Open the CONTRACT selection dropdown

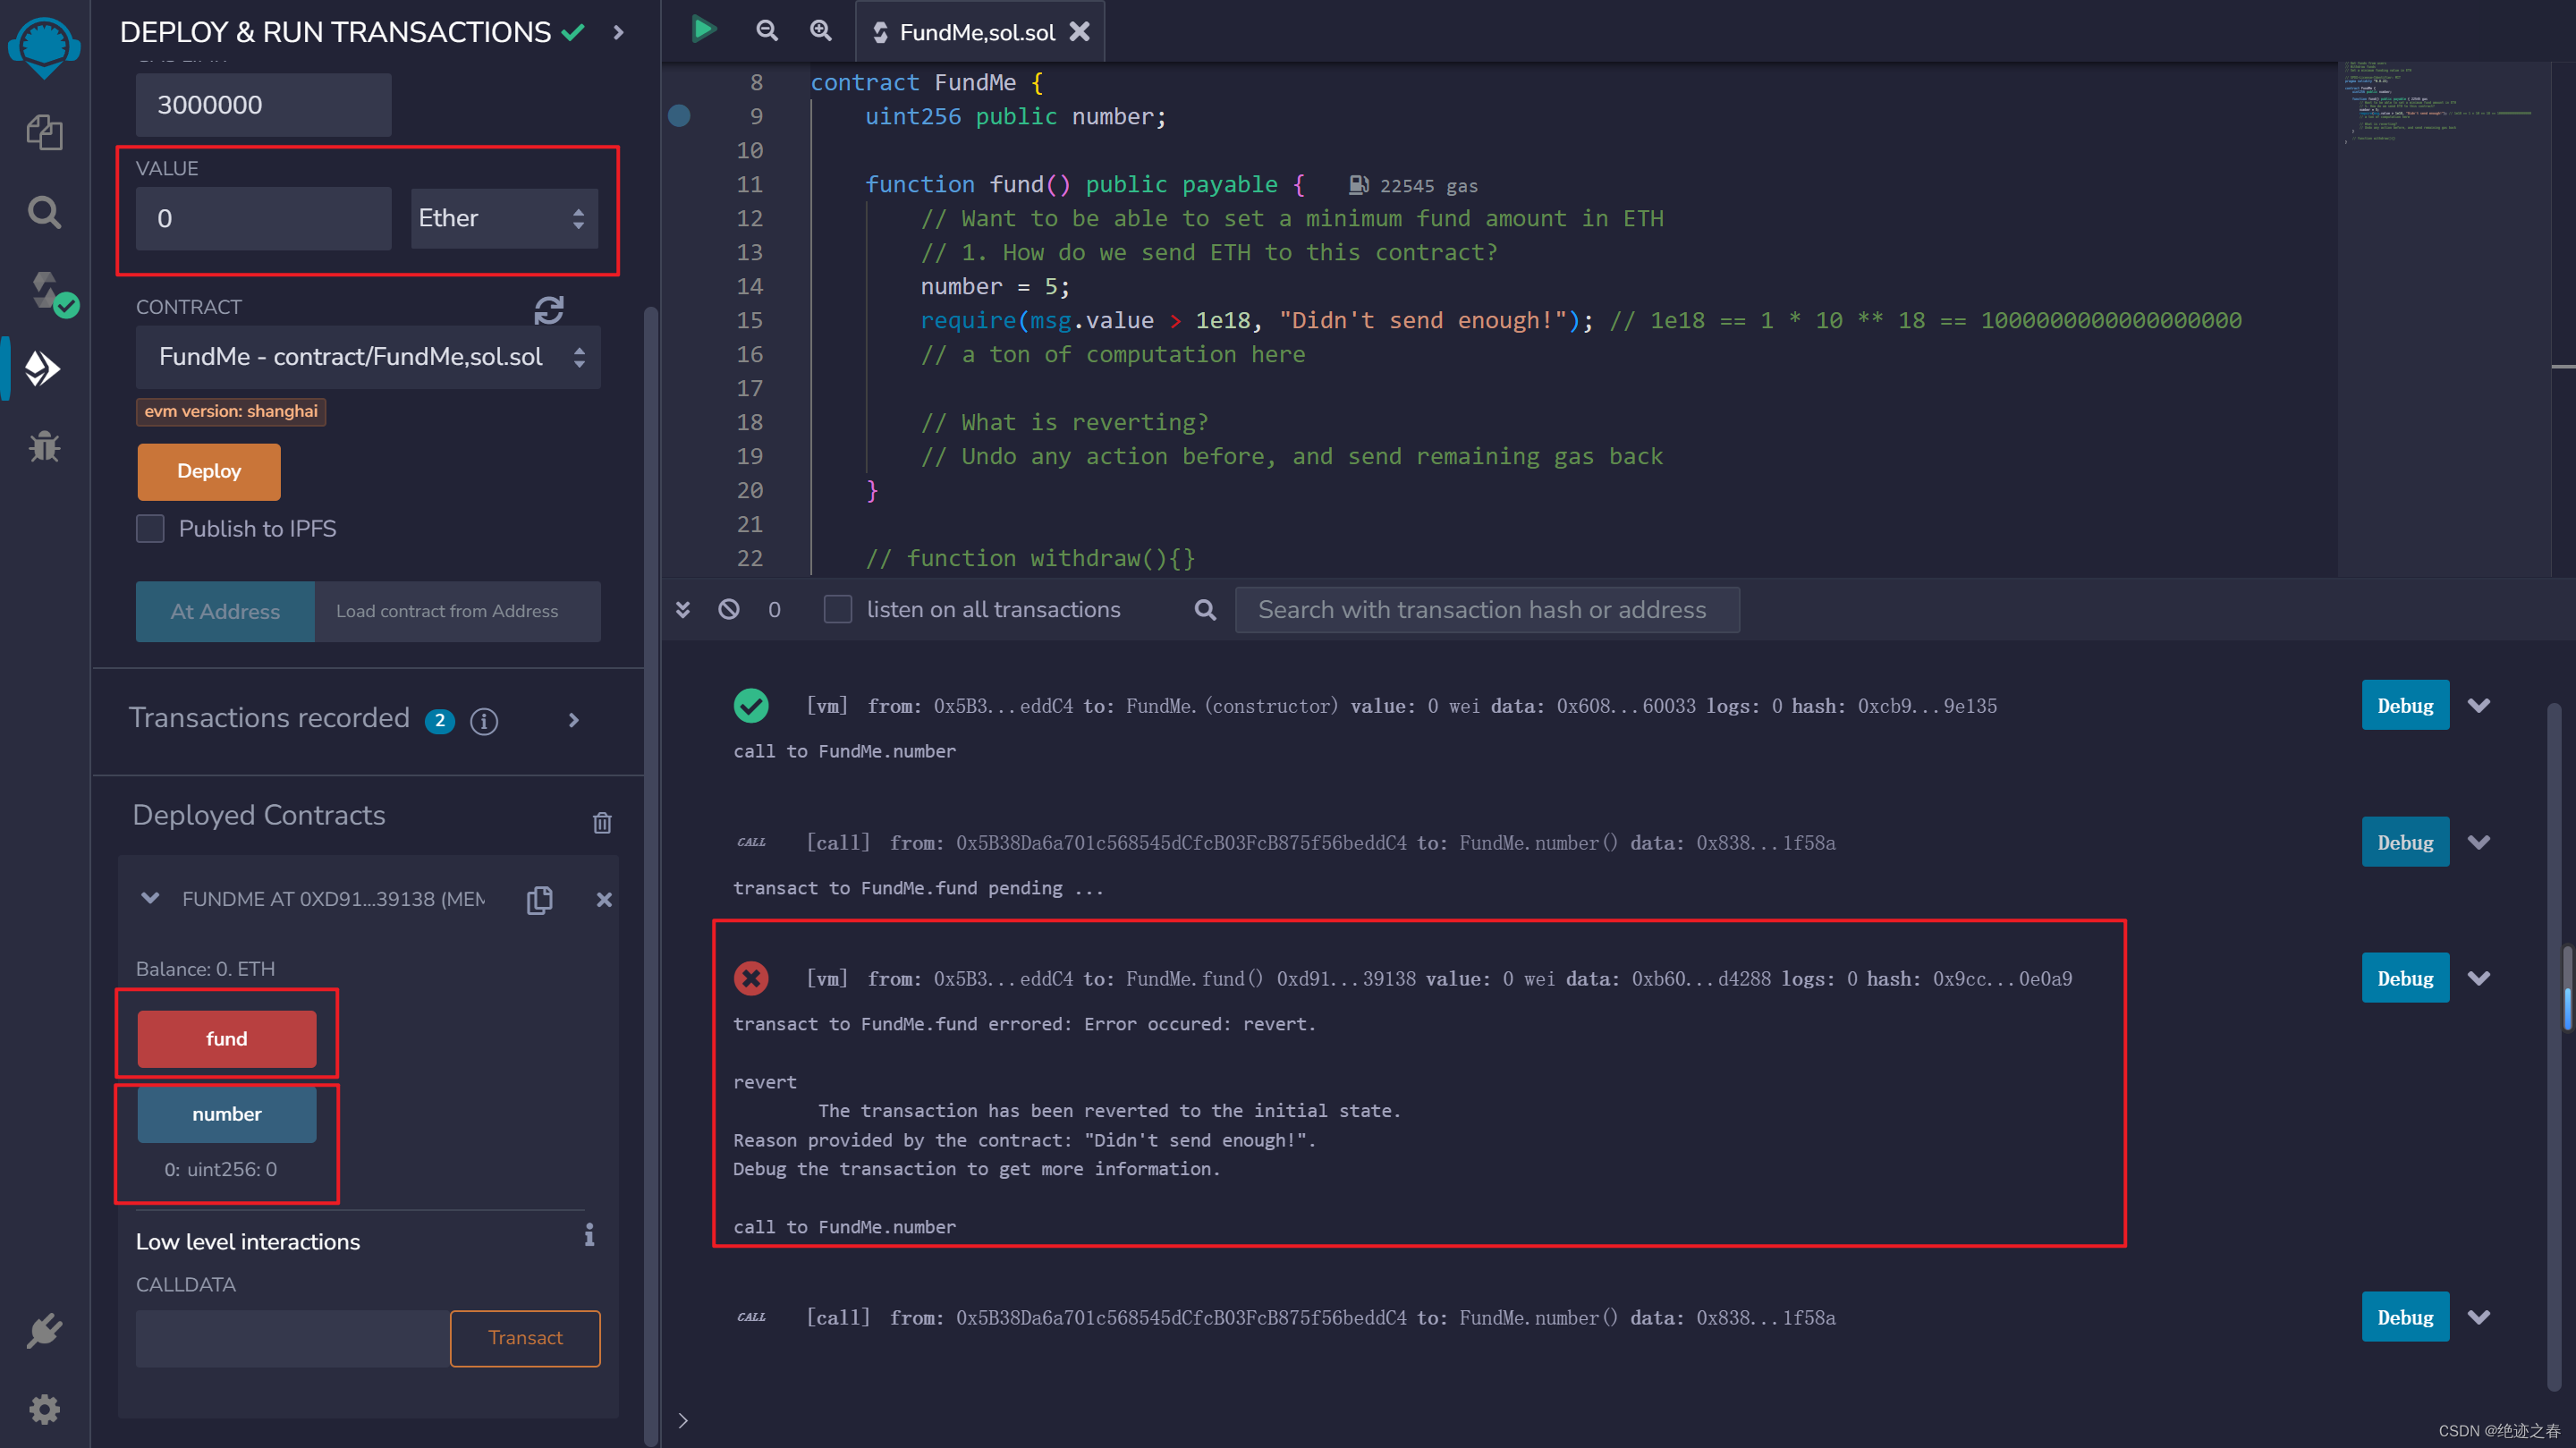(367, 356)
